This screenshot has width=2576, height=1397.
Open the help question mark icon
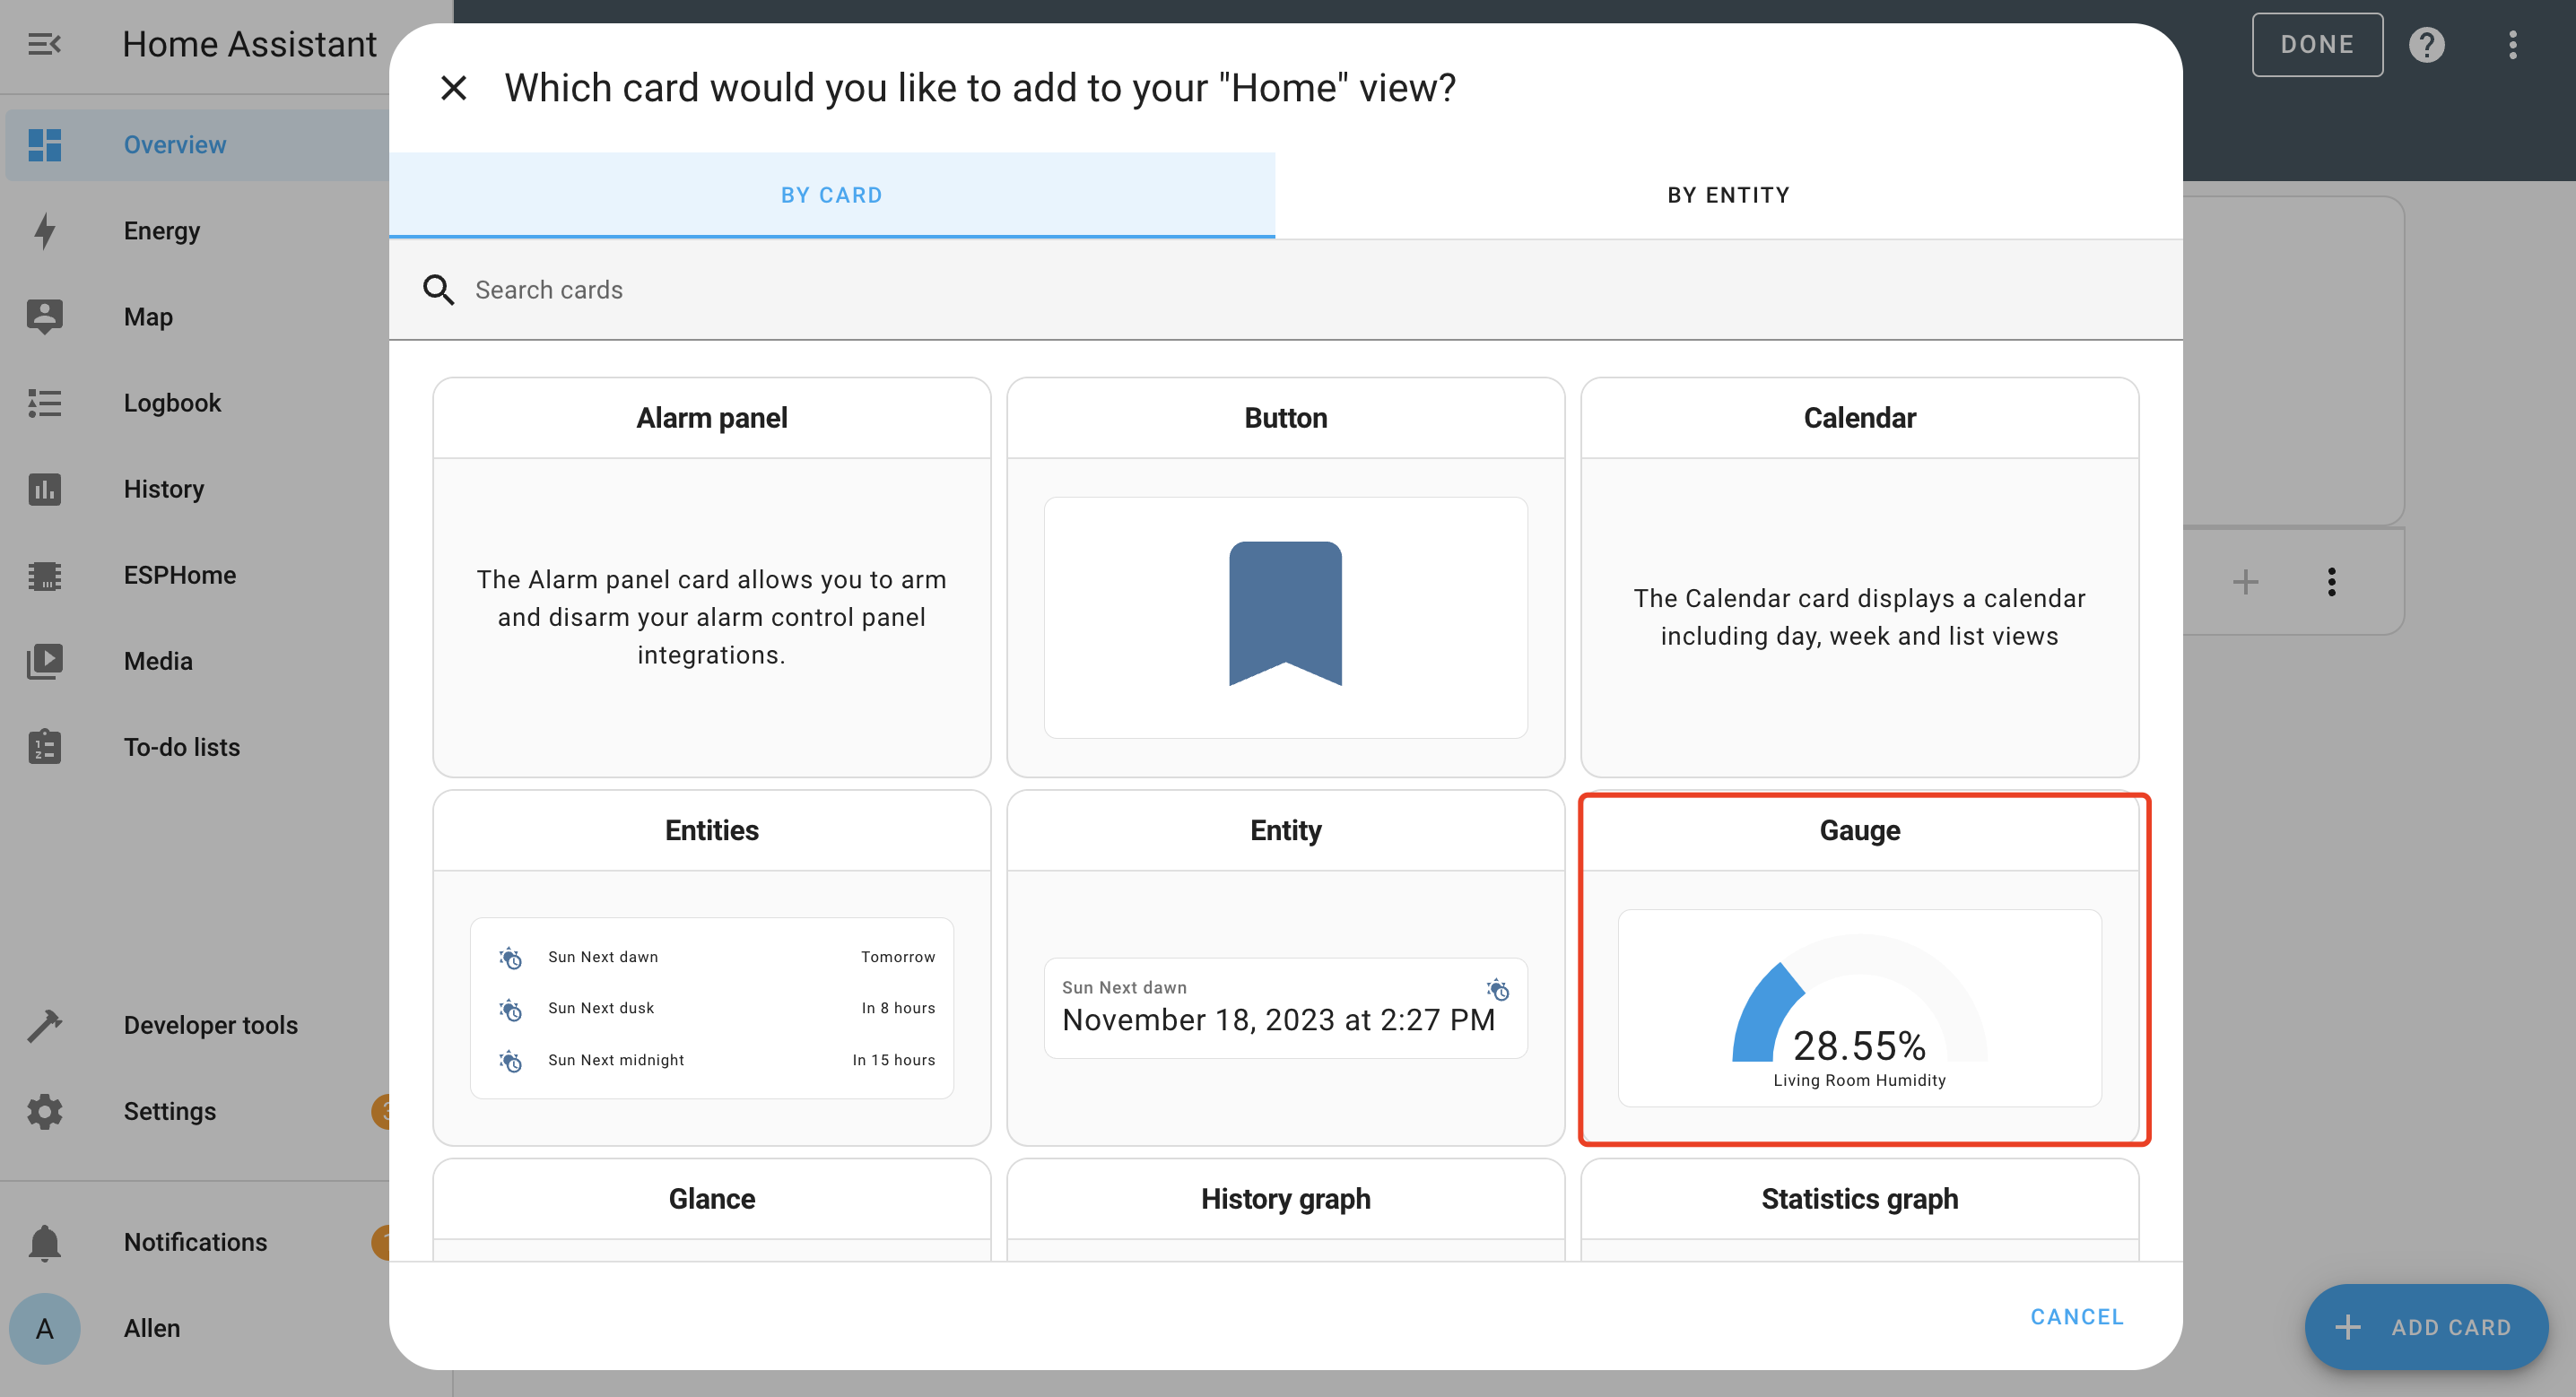tap(2426, 44)
